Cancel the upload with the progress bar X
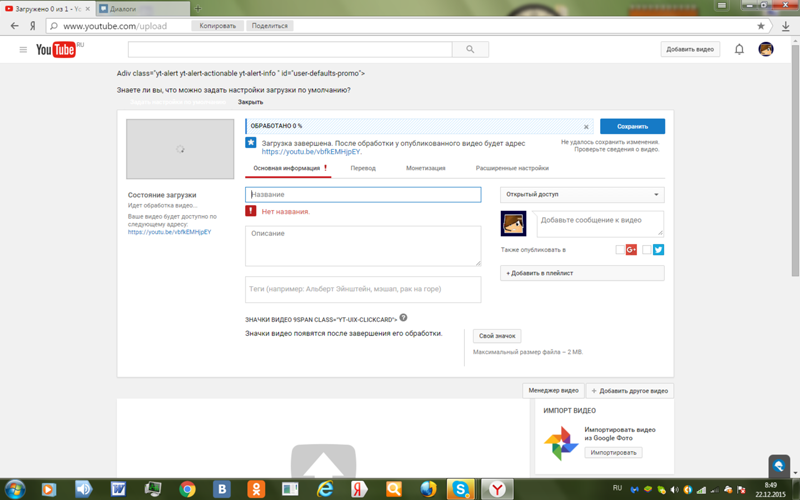This screenshot has height=500, width=800. [586, 127]
